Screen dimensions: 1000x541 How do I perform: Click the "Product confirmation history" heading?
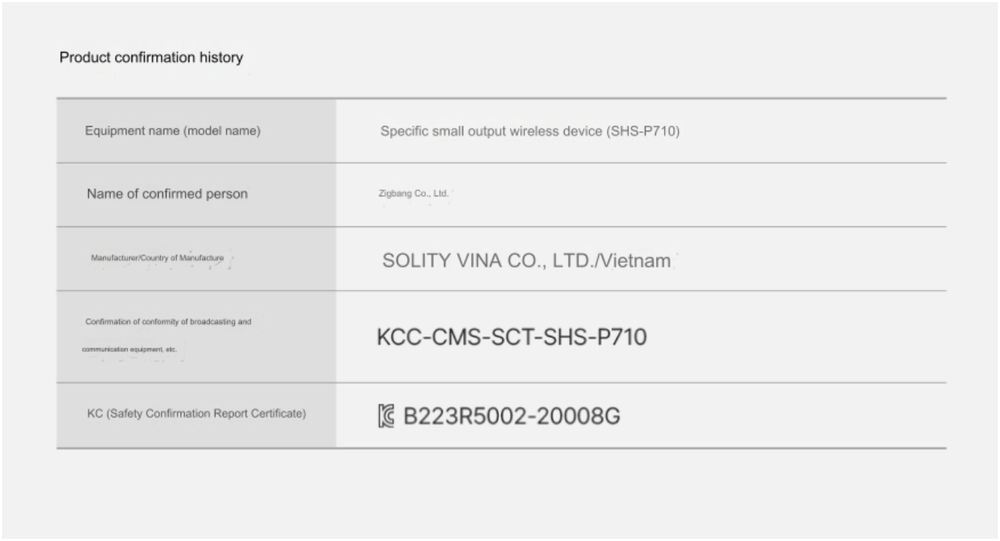[151, 58]
